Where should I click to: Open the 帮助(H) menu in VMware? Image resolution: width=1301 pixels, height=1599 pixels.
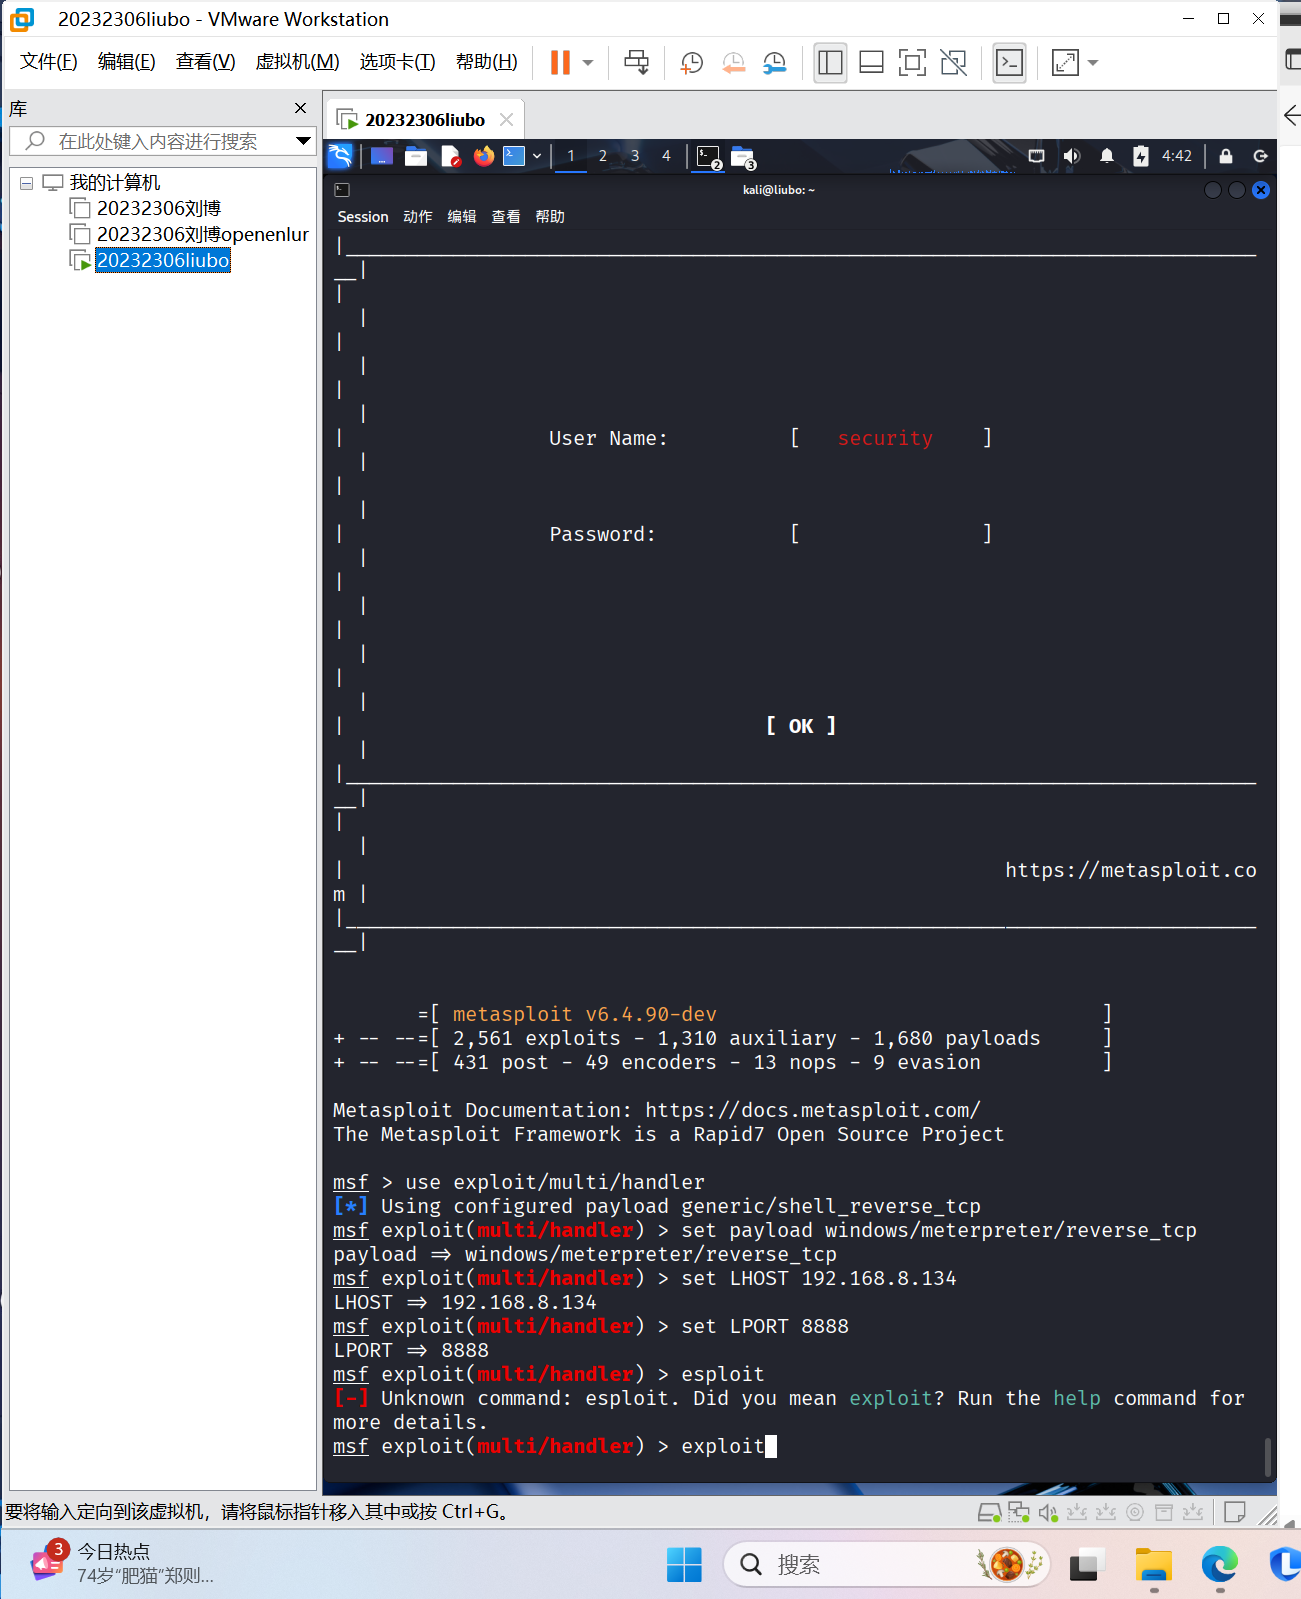(486, 62)
